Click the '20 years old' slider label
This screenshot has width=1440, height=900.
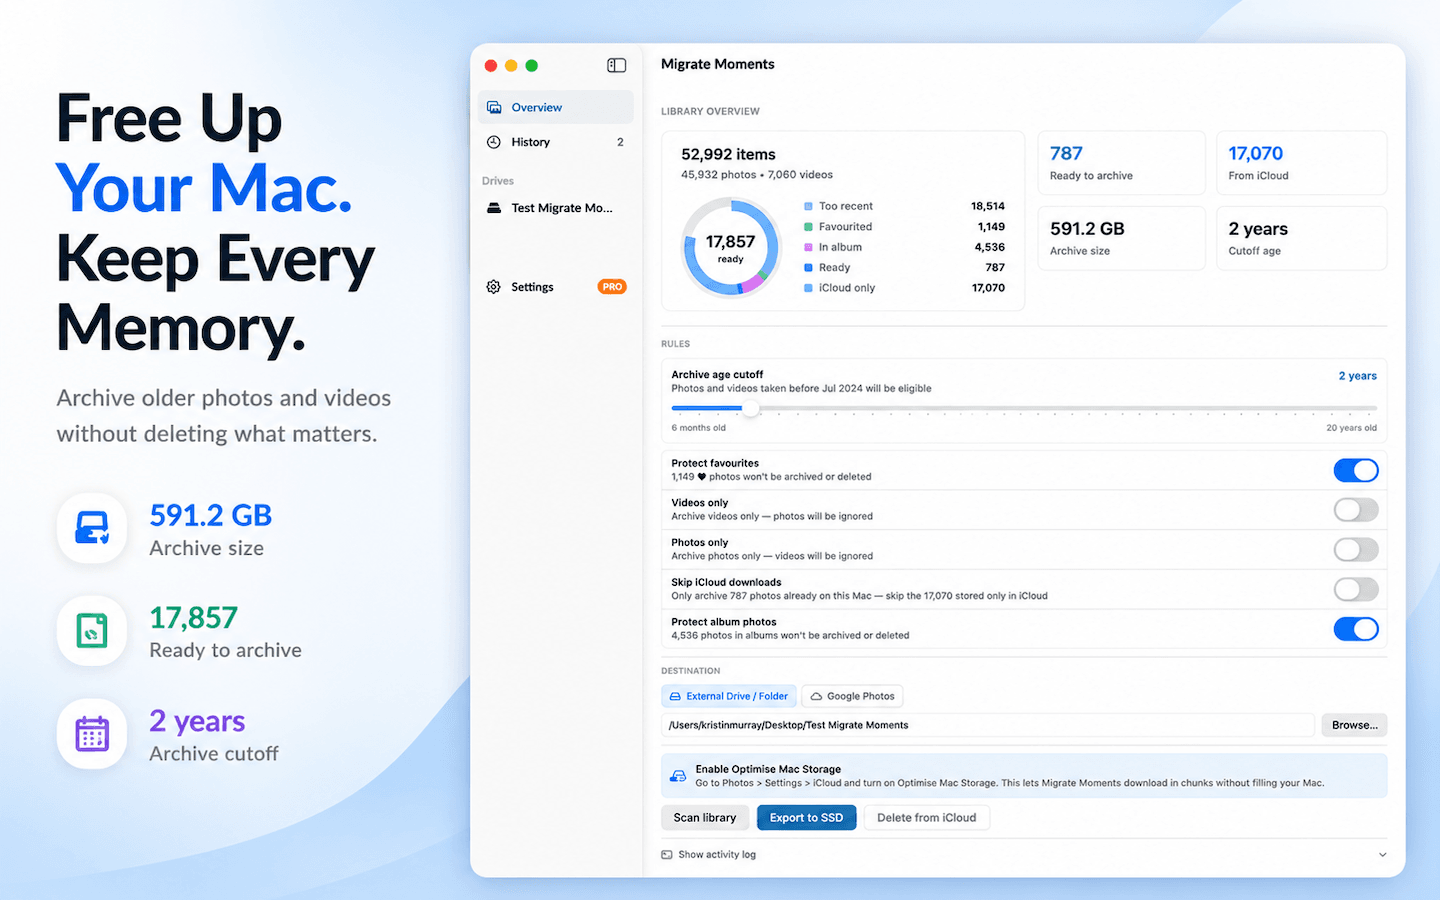click(1351, 428)
